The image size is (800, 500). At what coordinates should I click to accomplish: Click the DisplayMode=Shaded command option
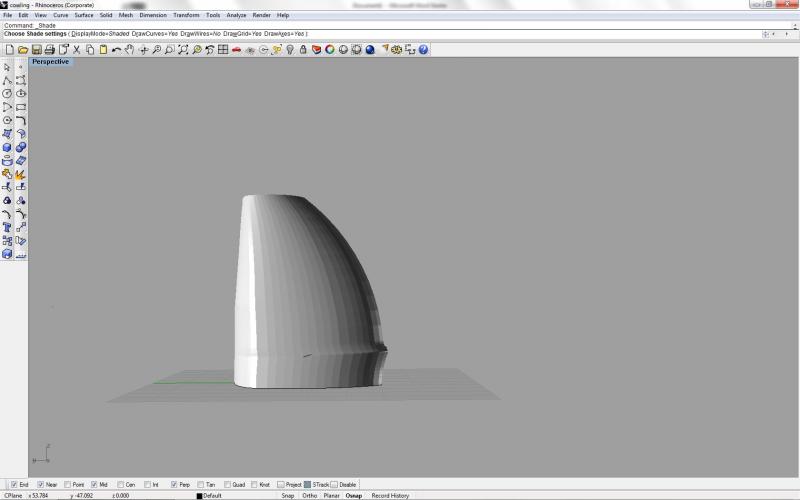coord(100,34)
